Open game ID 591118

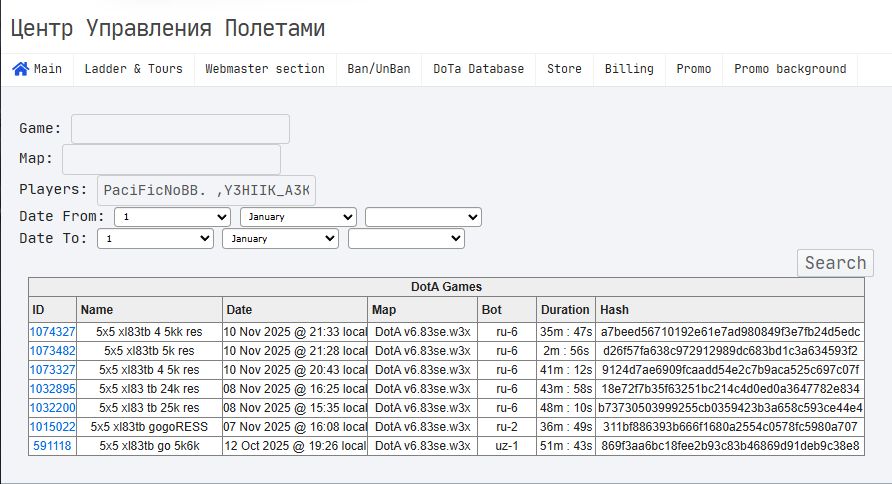[52, 446]
